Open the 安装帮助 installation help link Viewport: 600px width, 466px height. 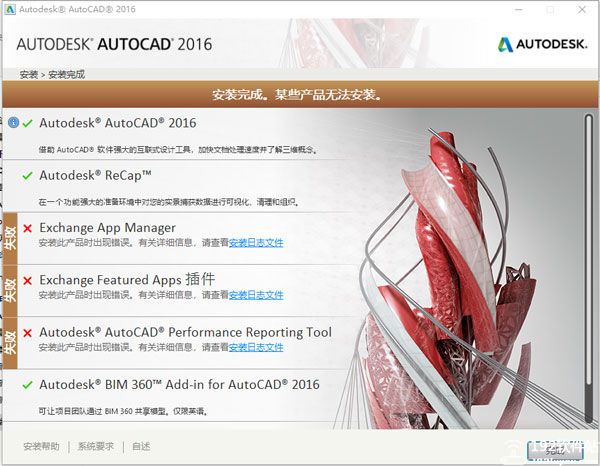click(41, 447)
